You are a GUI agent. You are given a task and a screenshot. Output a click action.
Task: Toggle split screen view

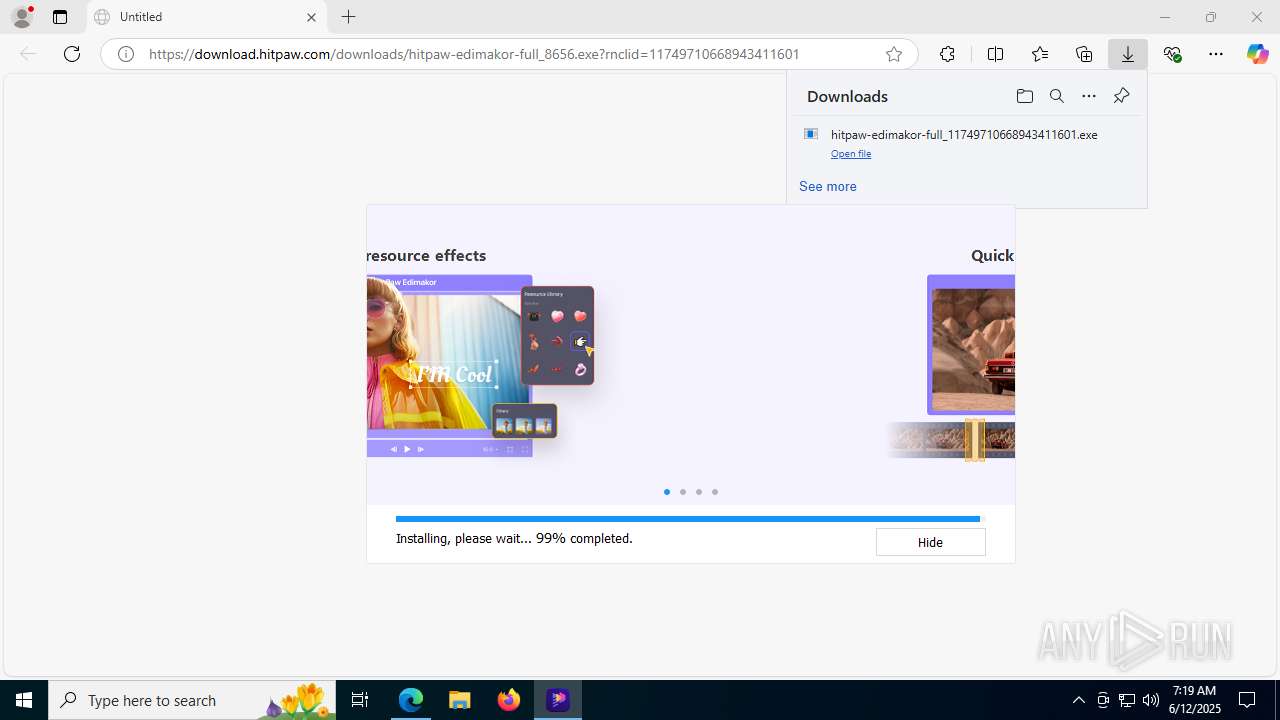[x=995, y=54]
